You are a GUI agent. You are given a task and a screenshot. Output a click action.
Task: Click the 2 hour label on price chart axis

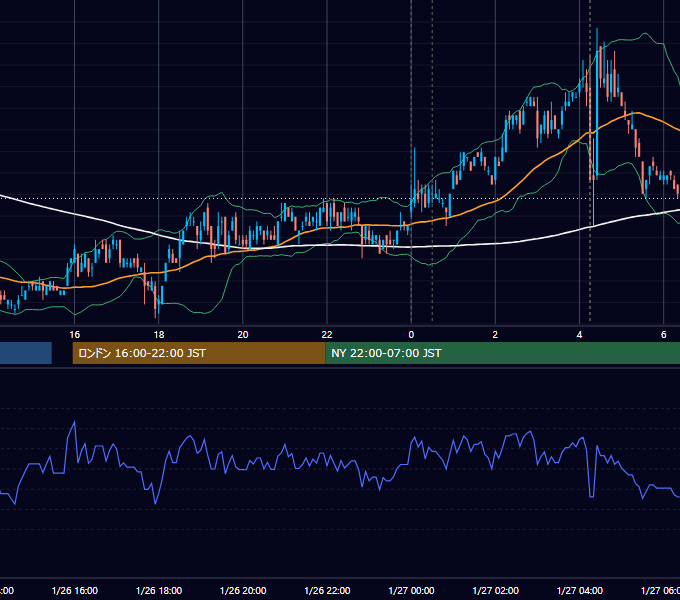[x=495, y=335]
